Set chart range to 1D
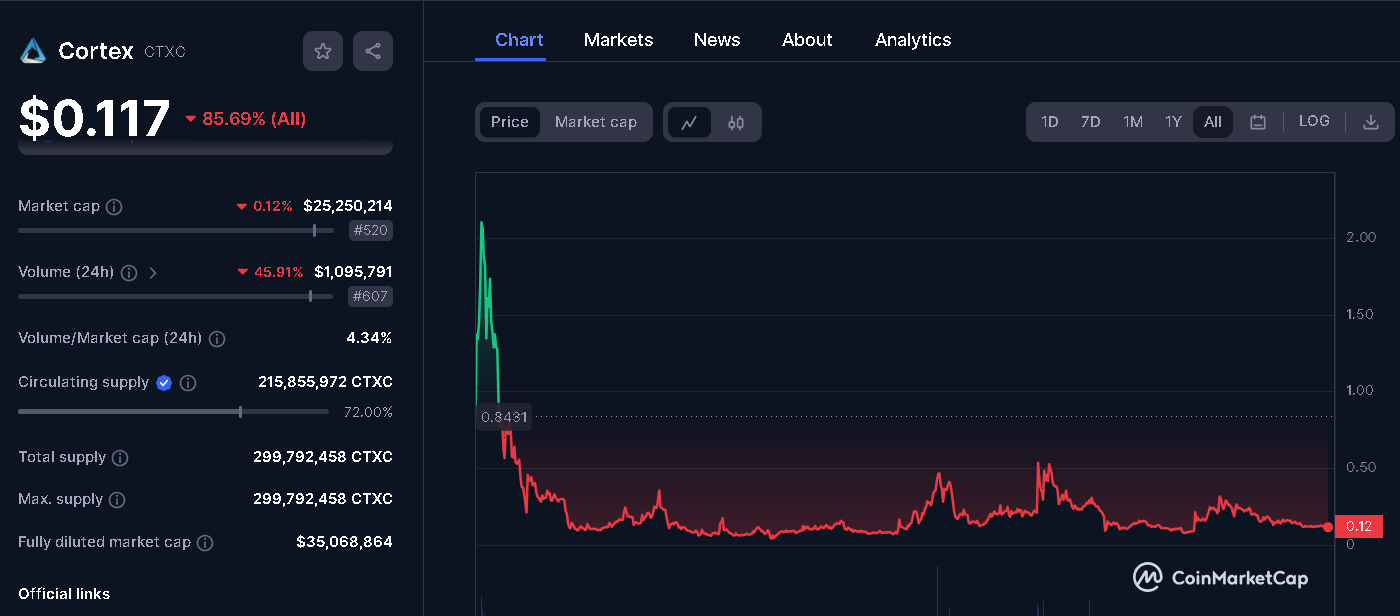The height and width of the screenshot is (616, 1400). click(1049, 122)
